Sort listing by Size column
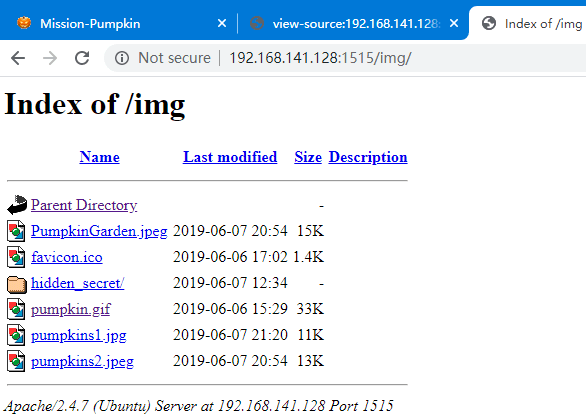The image size is (586, 414). pyautogui.click(x=308, y=157)
